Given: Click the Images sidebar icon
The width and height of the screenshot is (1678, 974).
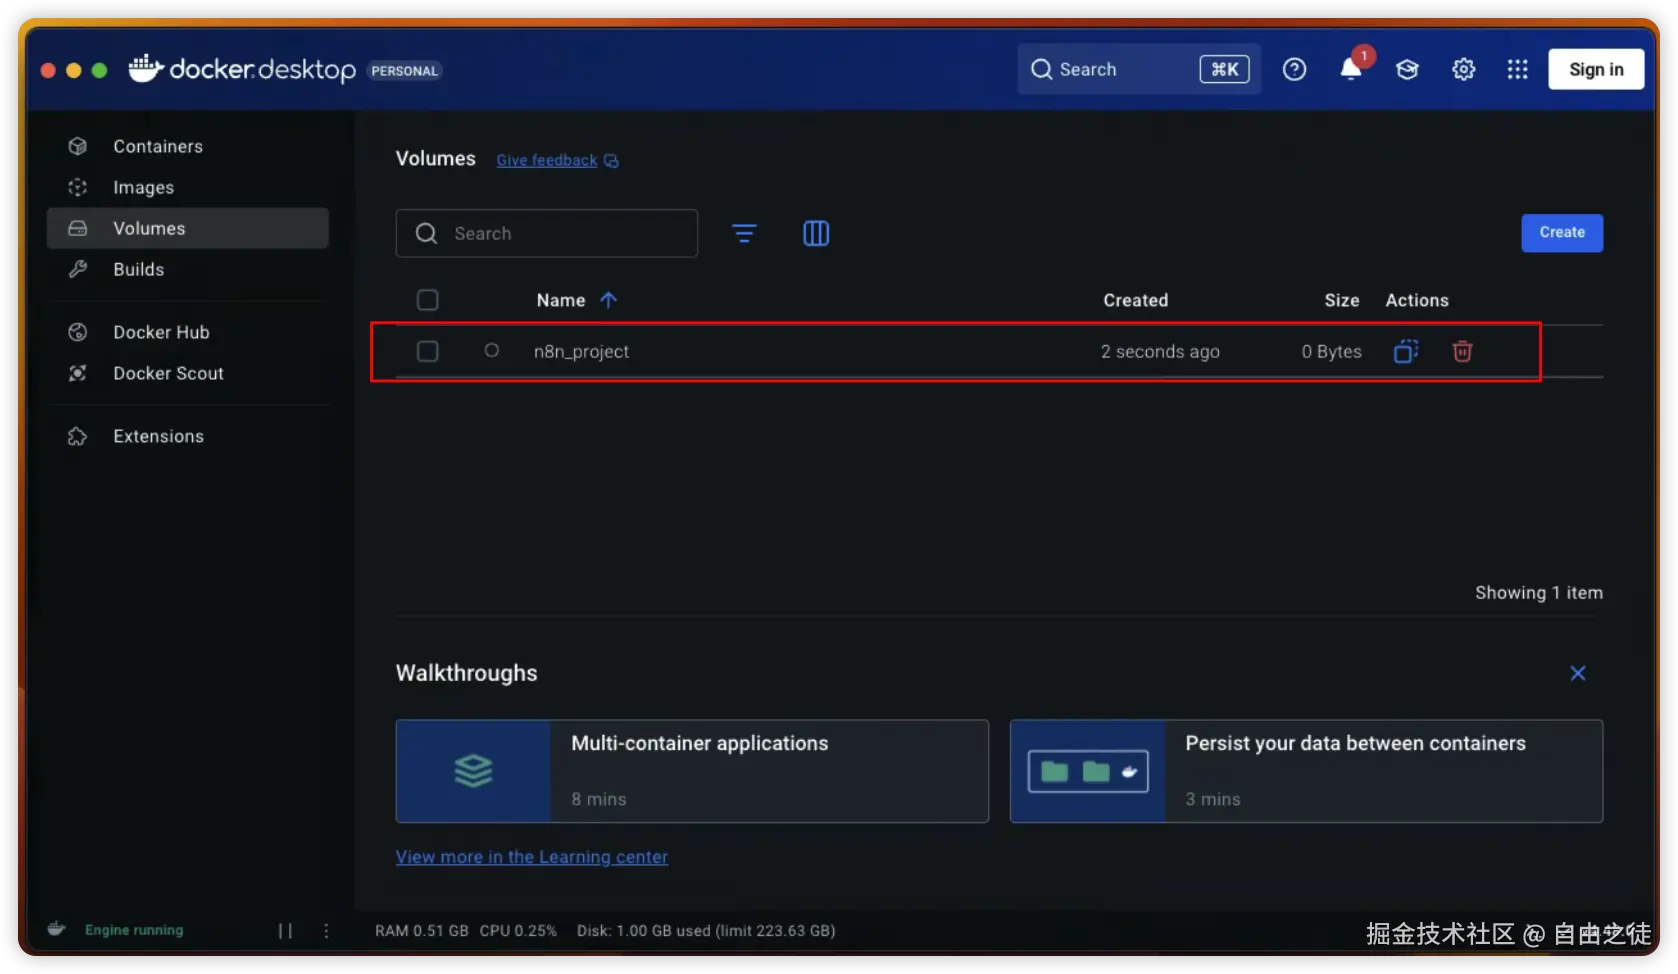Looking at the screenshot, I should 78,187.
